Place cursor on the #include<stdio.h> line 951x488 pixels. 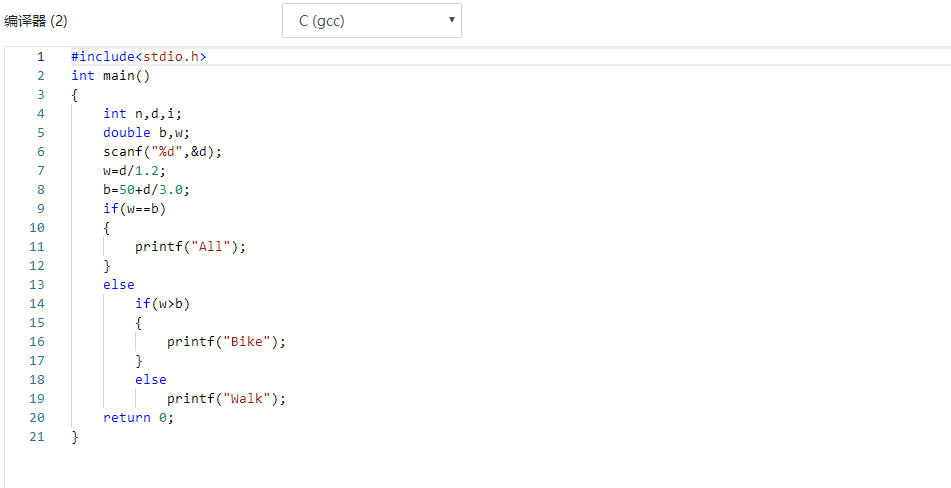click(138, 57)
